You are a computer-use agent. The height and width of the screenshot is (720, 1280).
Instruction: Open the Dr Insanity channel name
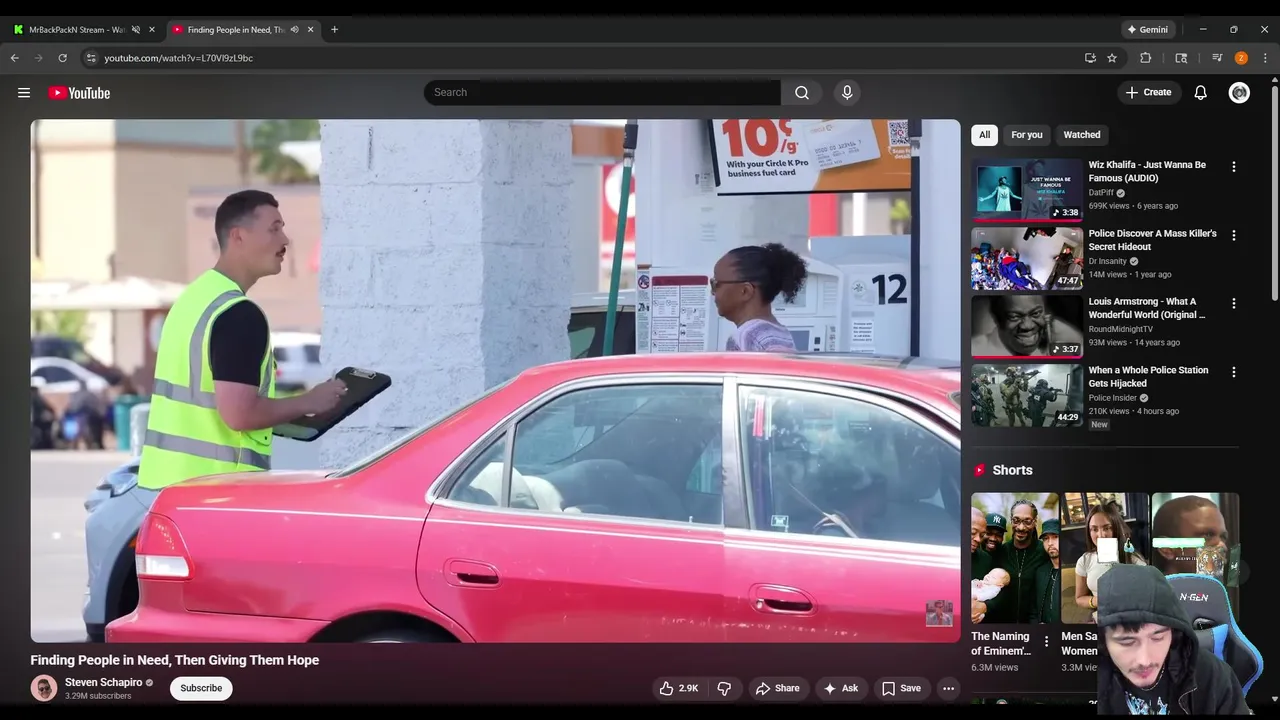pyautogui.click(x=1107, y=261)
